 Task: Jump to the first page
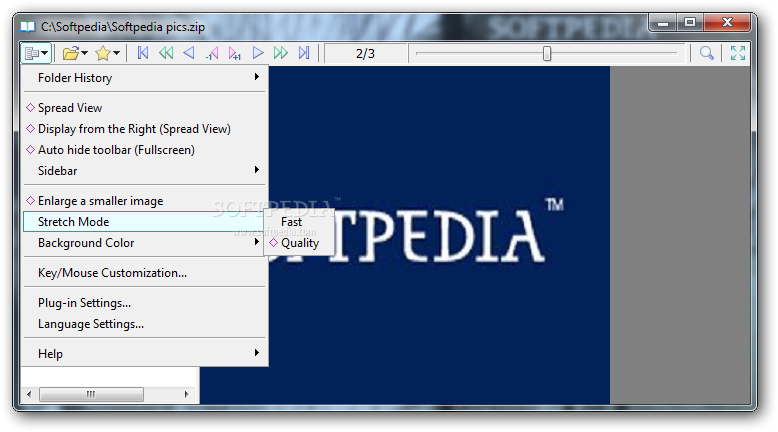(143, 53)
